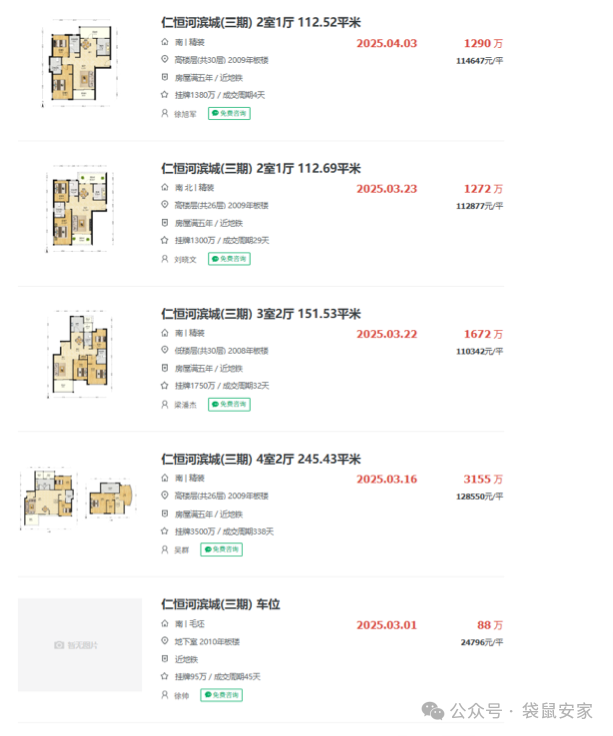Click the house icon next to 南北 | 精装
The height and width of the screenshot is (736, 613).
pyautogui.click(x=165, y=188)
